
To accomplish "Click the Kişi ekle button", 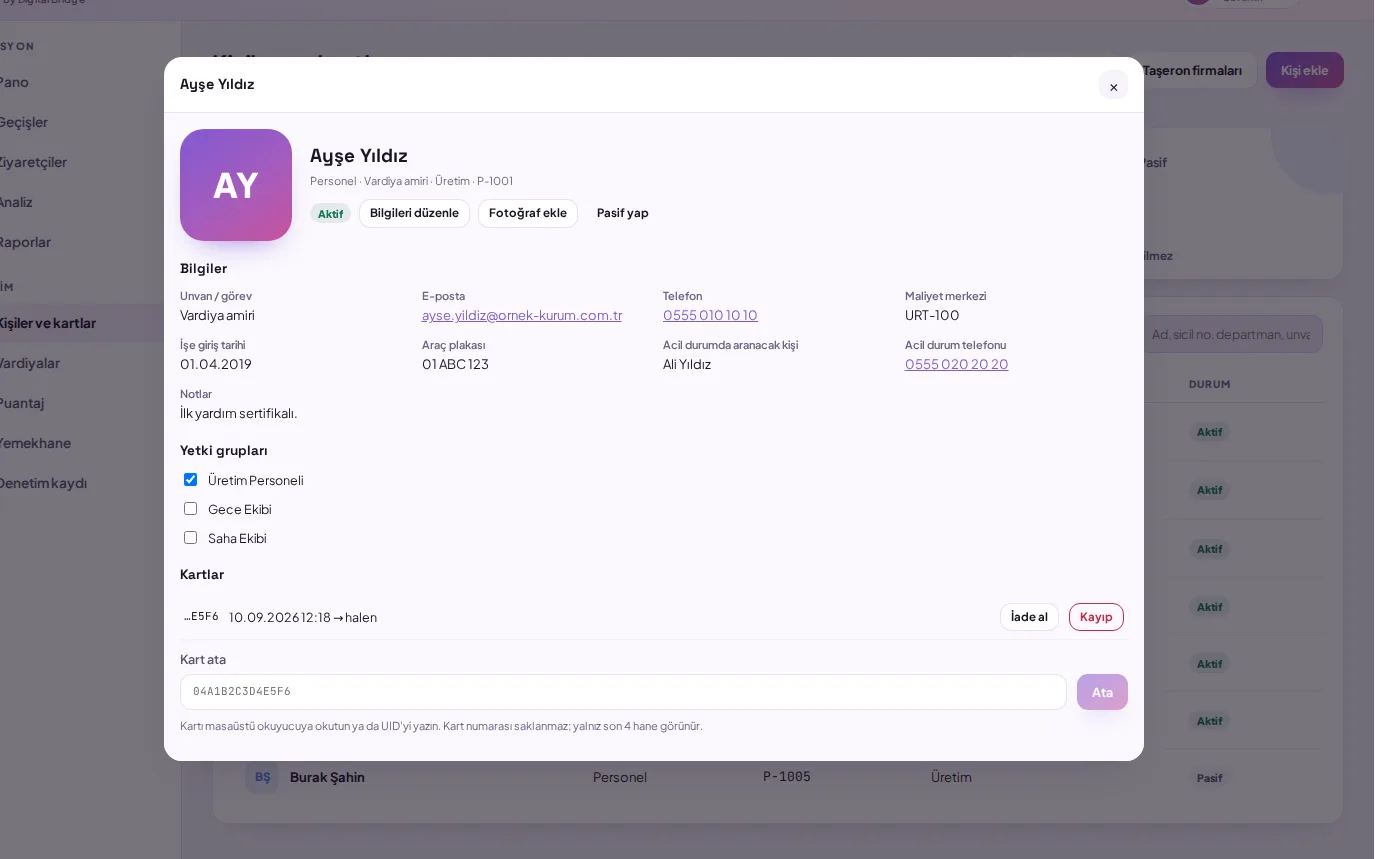I will pos(1305,70).
